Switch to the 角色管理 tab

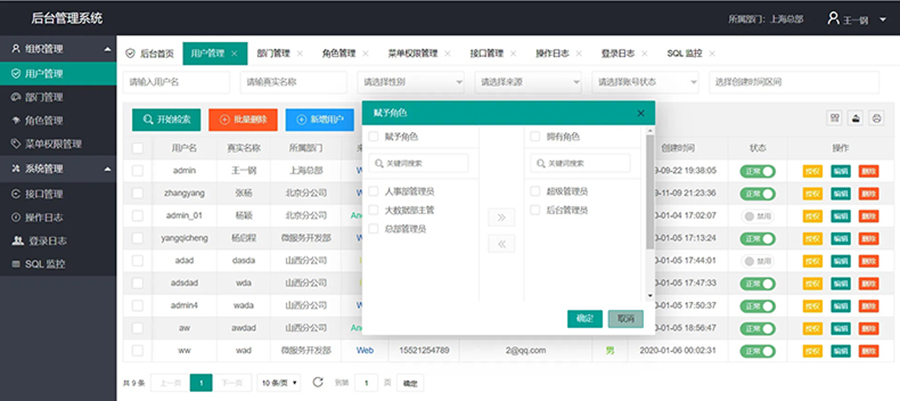click(338, 53)
